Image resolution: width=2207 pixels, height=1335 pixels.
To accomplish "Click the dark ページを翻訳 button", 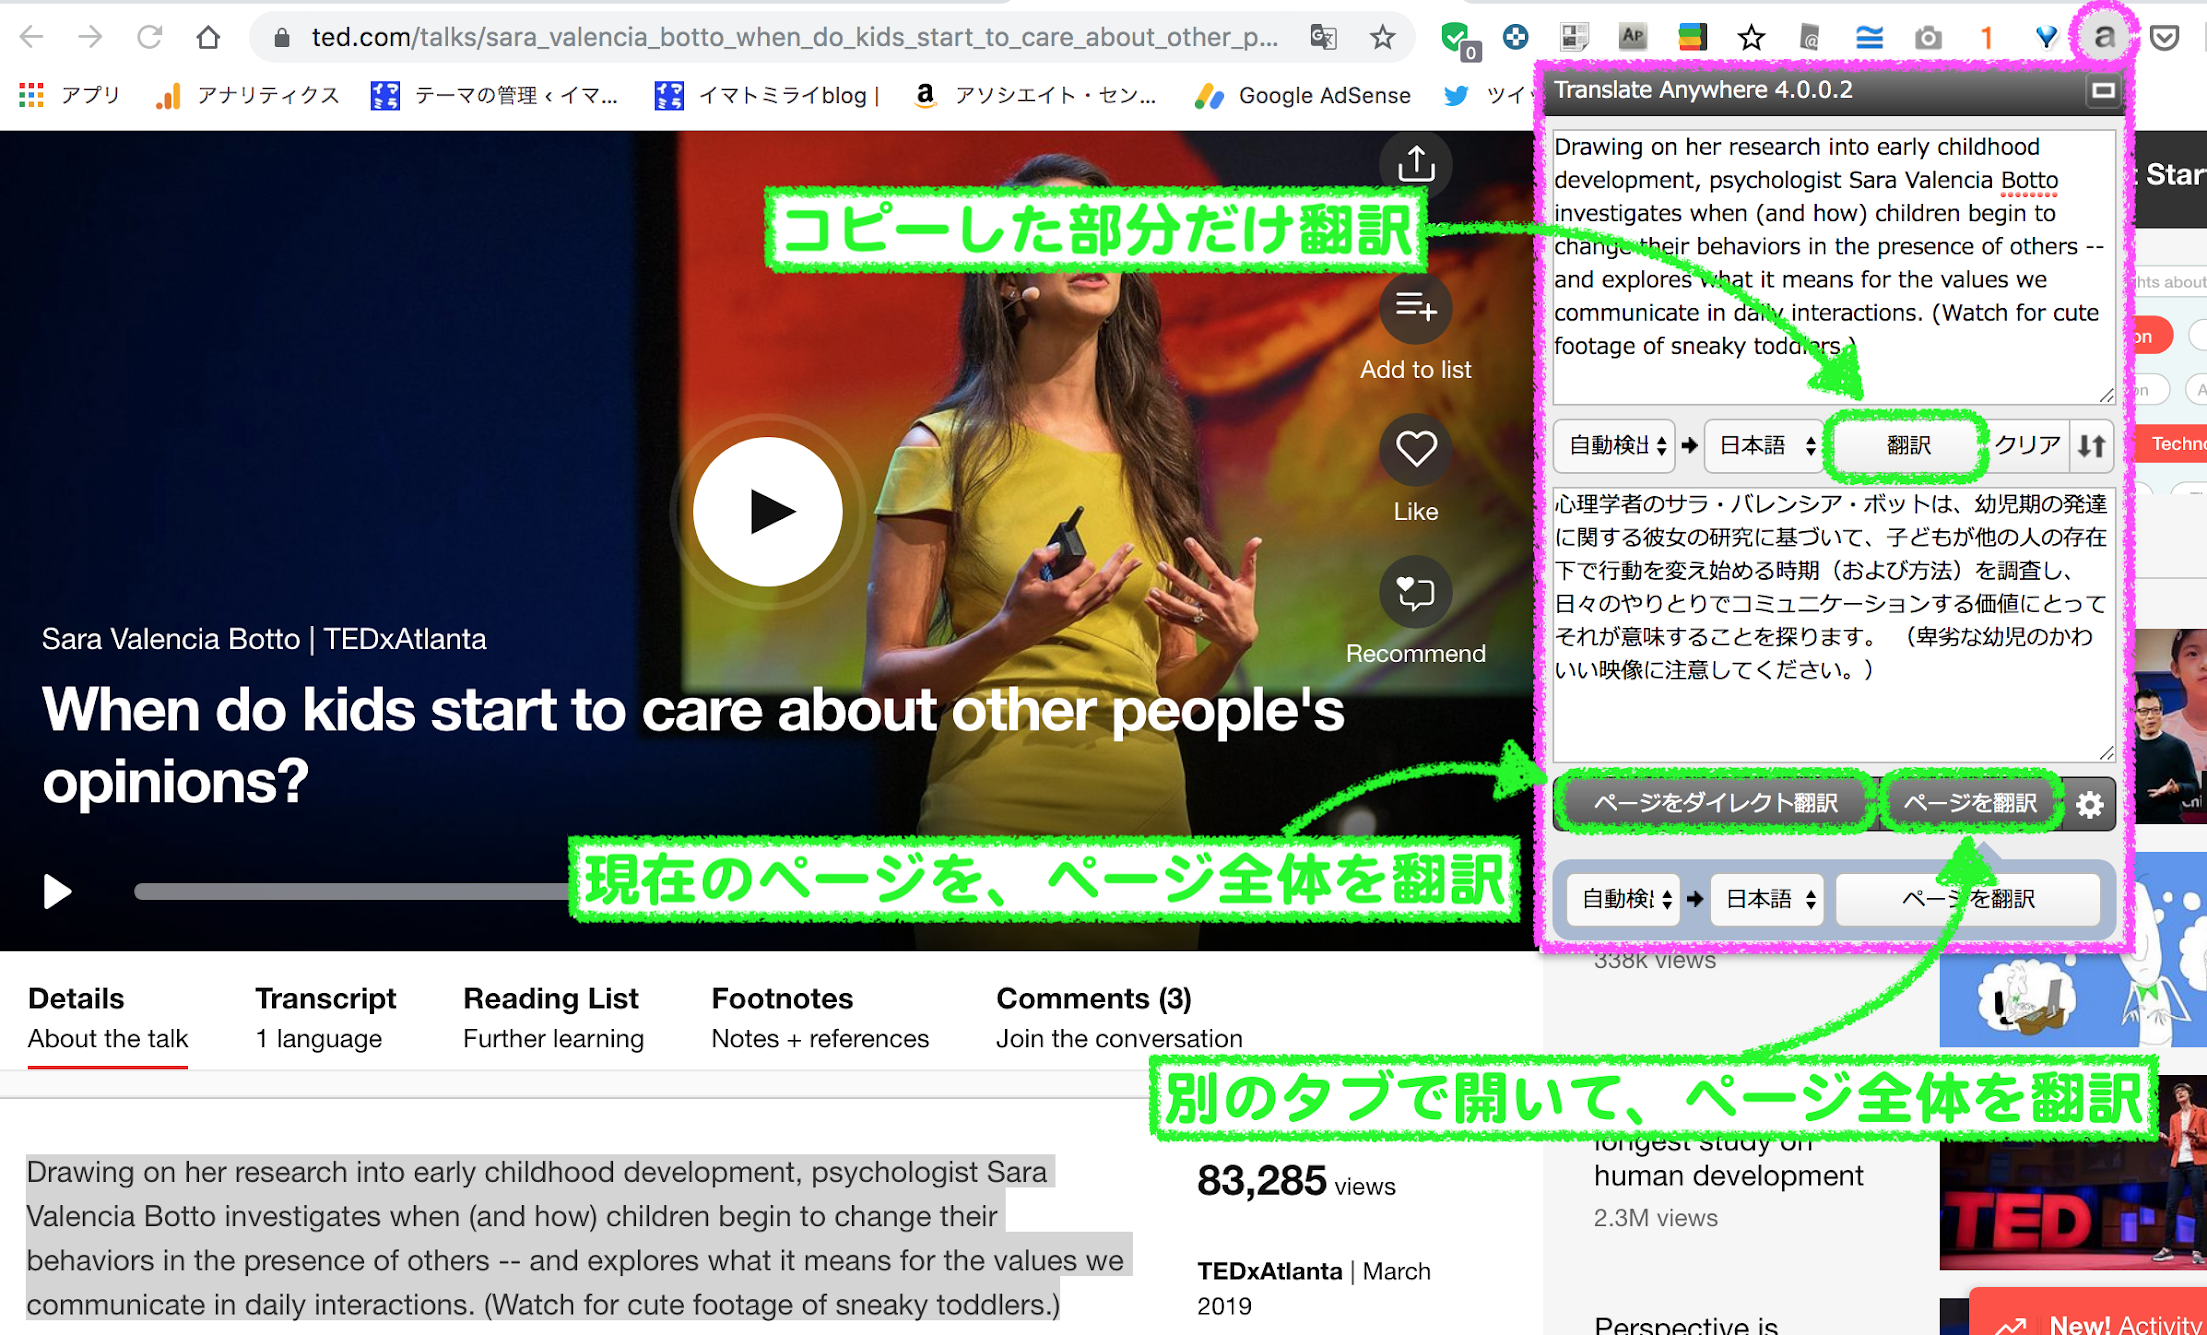I will 1969,802.
